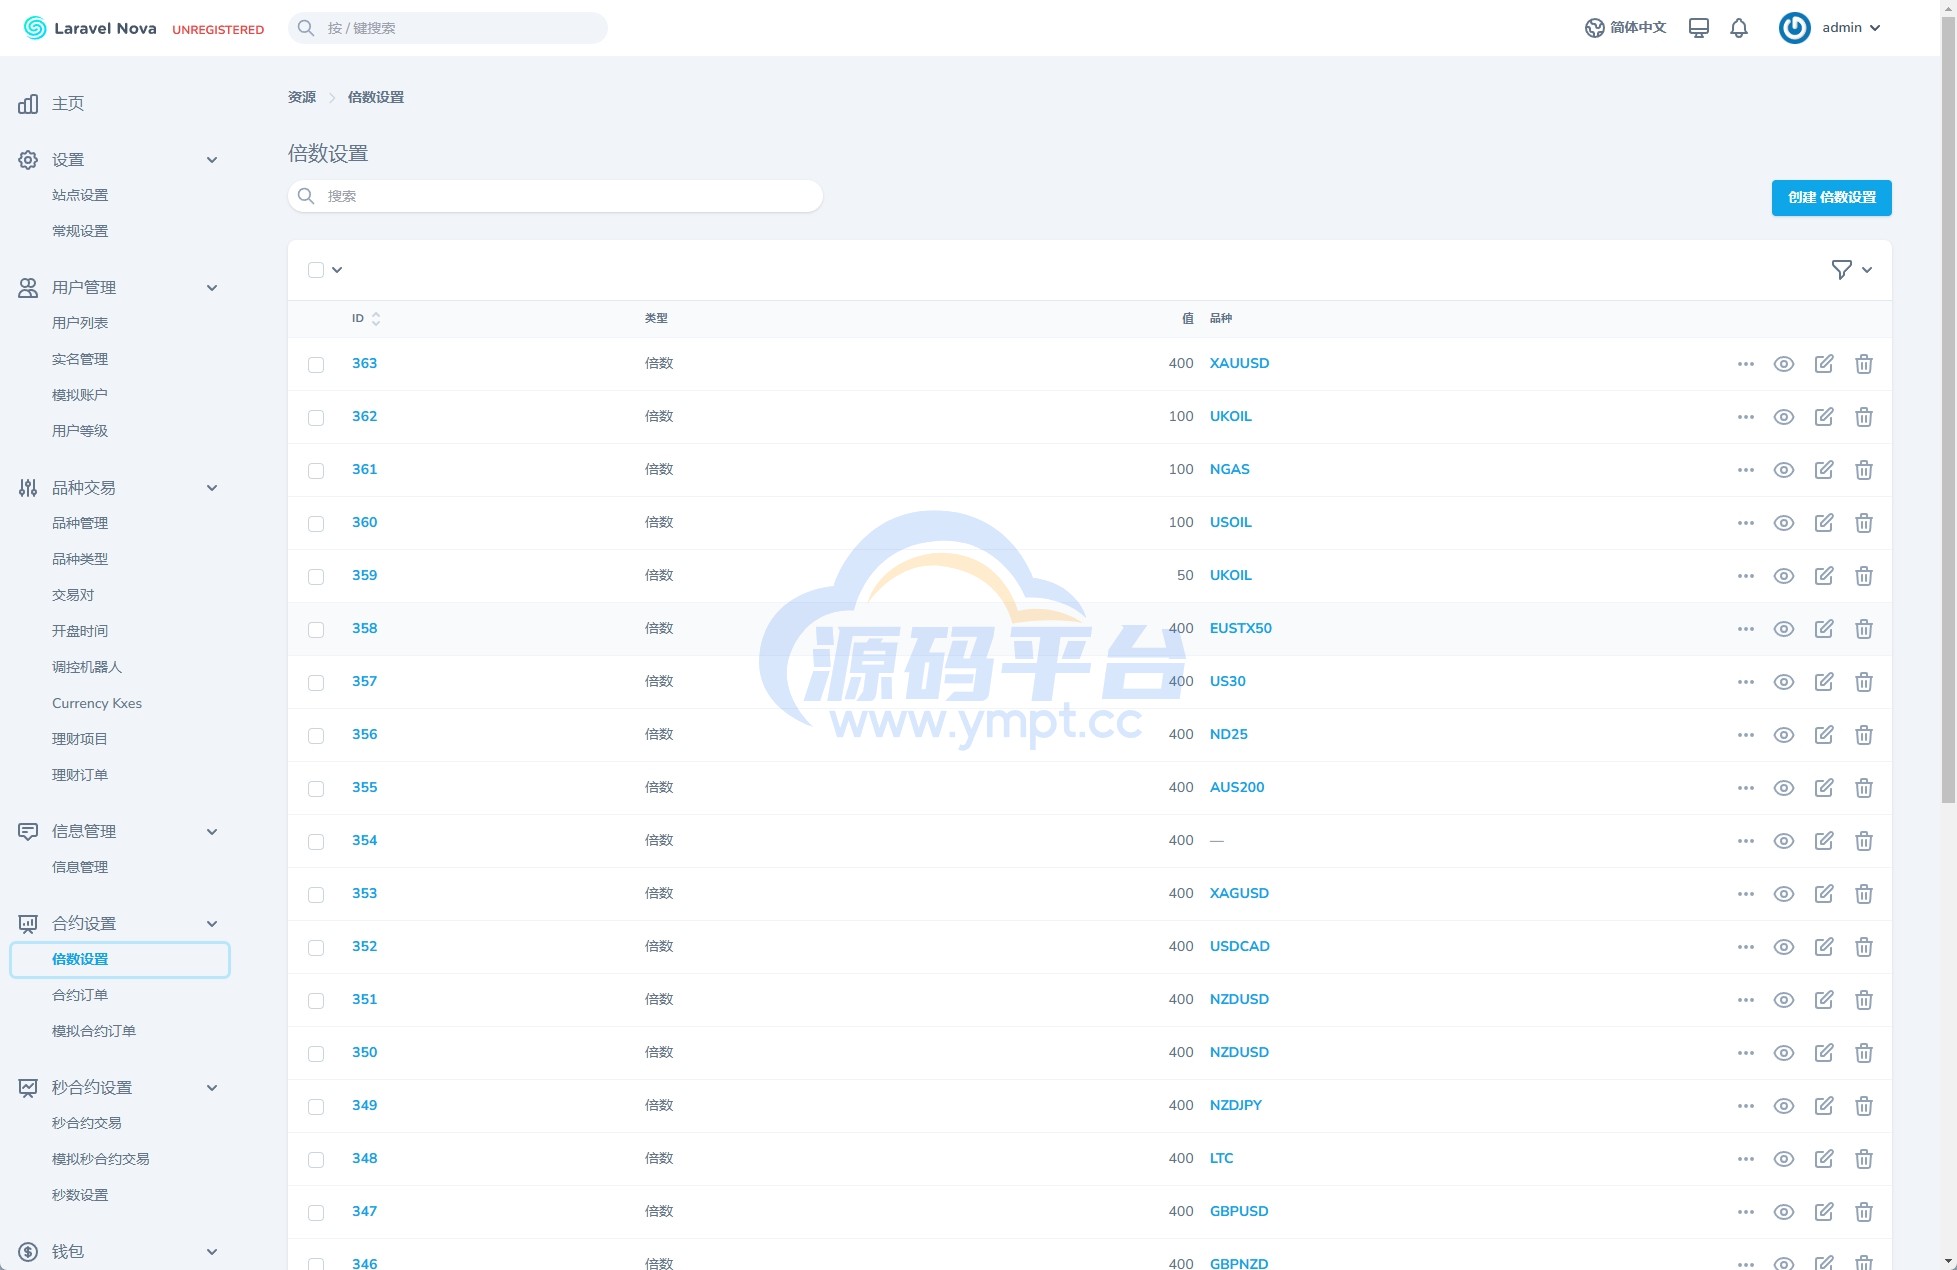The width and height of the screenshot is (1957, 1270).
Task: Toggle the select-all checkbox
Action: [316, 270]
